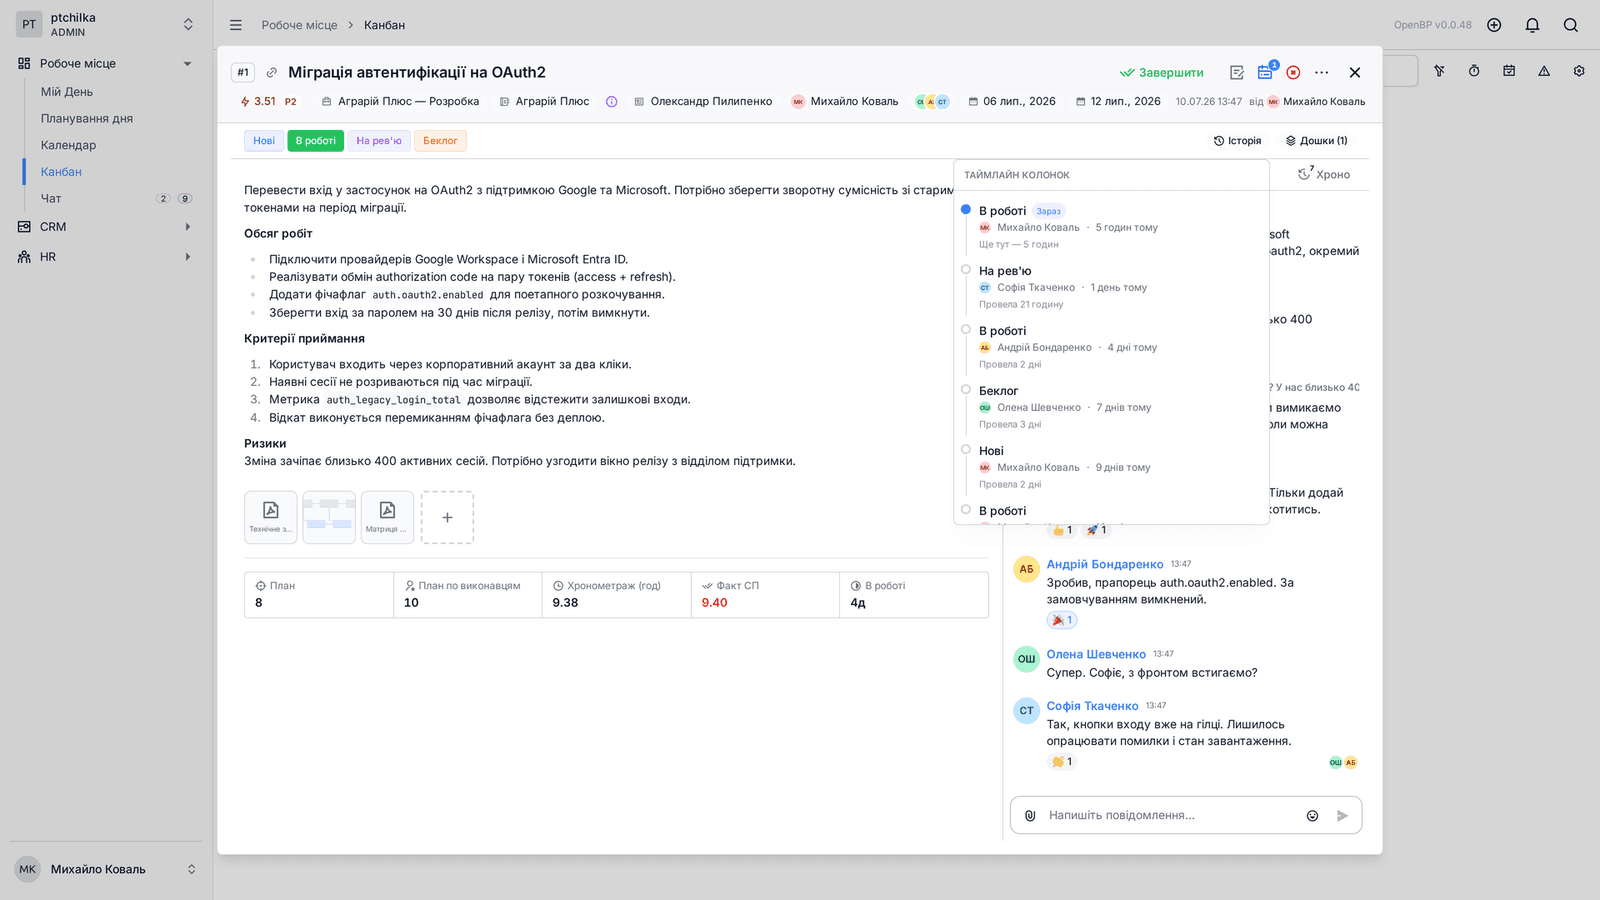Click Андрій Бондаренко's АБ avatar in chat
Screen dimensions: 1600x900
(1026, 569)
